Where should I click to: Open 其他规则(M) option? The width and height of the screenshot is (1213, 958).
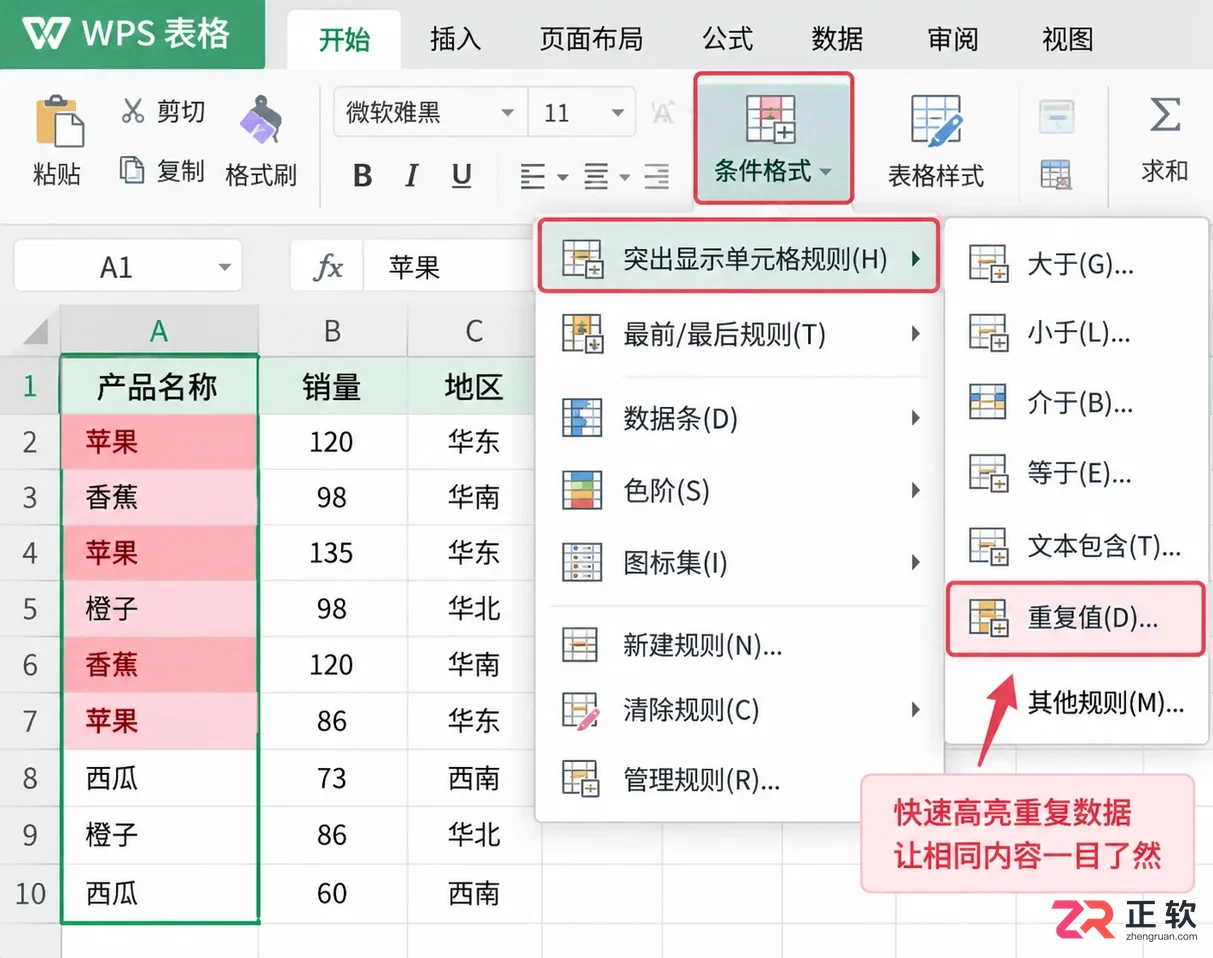click(1074, 702)
